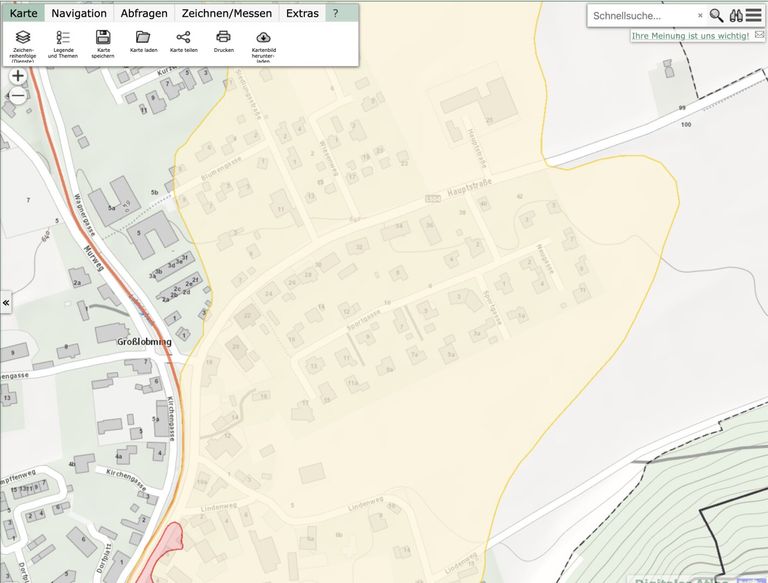Open binoculars advanced search
Image resolution: width=768 pixels, height=583 pixels.
click(x=736, y=15)
